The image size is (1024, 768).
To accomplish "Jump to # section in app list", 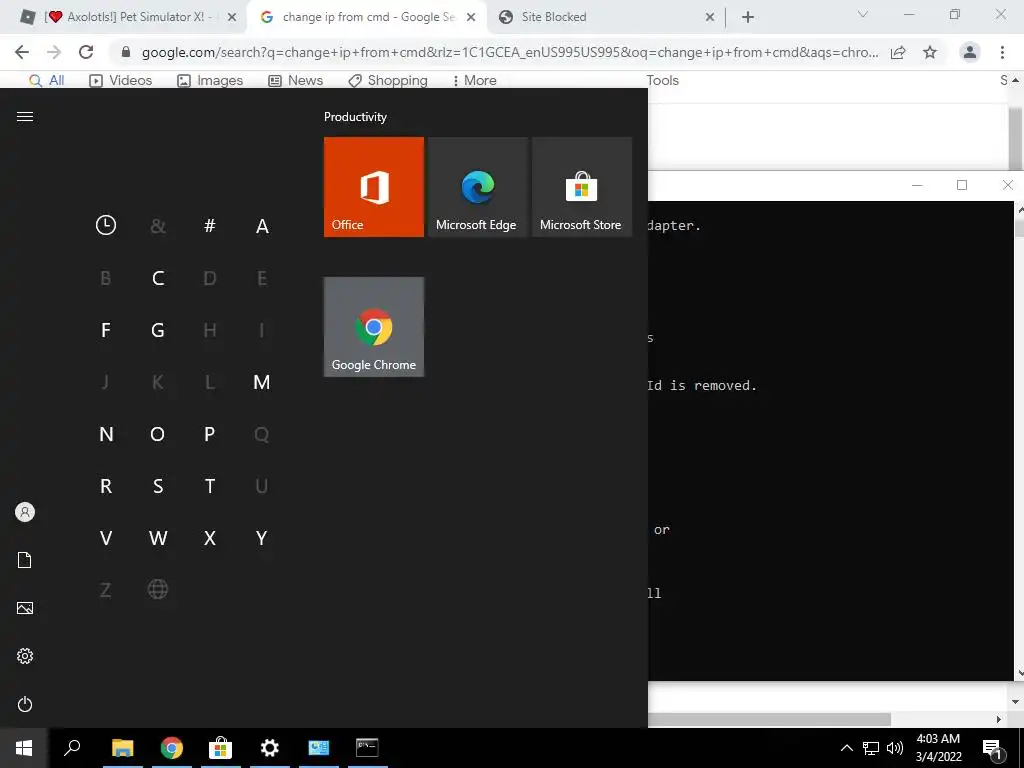I will pyautogui.click(x=210, y=226).
